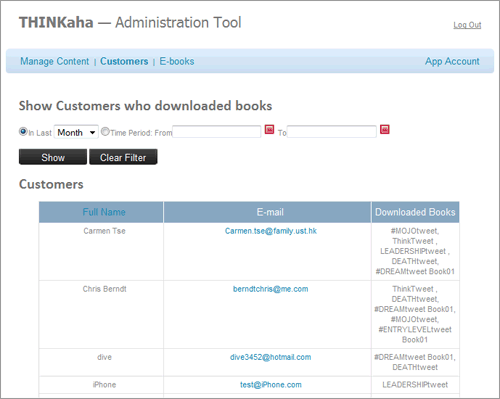Open the E-books section

click(177, 61)
